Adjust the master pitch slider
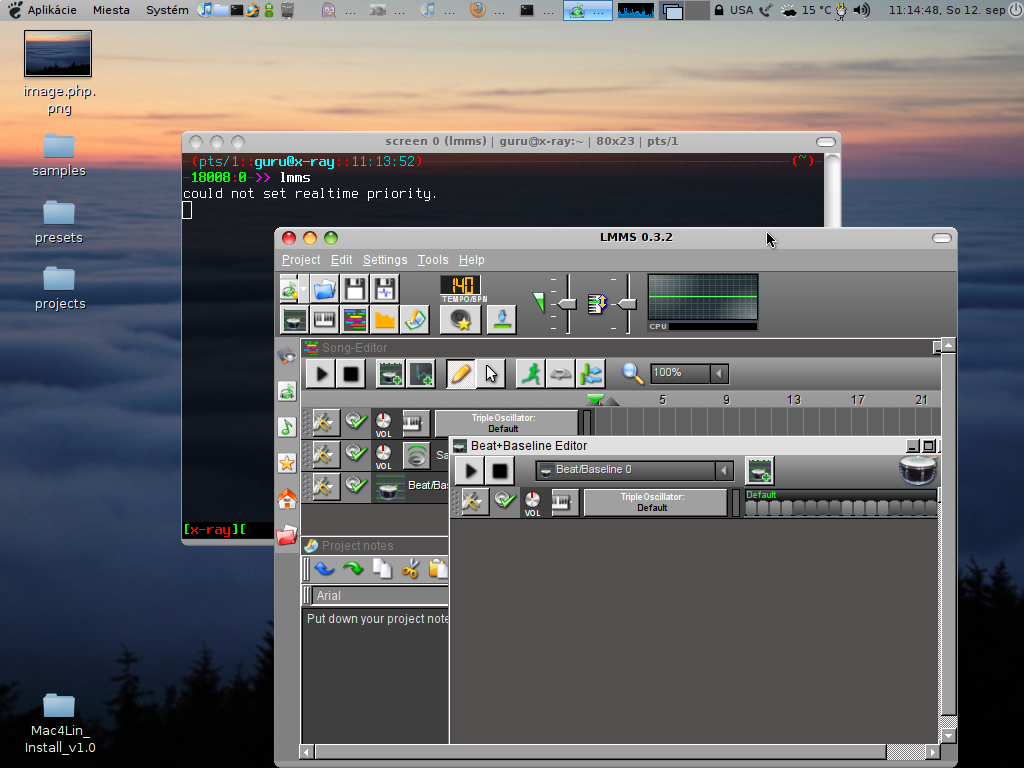Viewport: 1024px width, 768px height. point(627,304)
